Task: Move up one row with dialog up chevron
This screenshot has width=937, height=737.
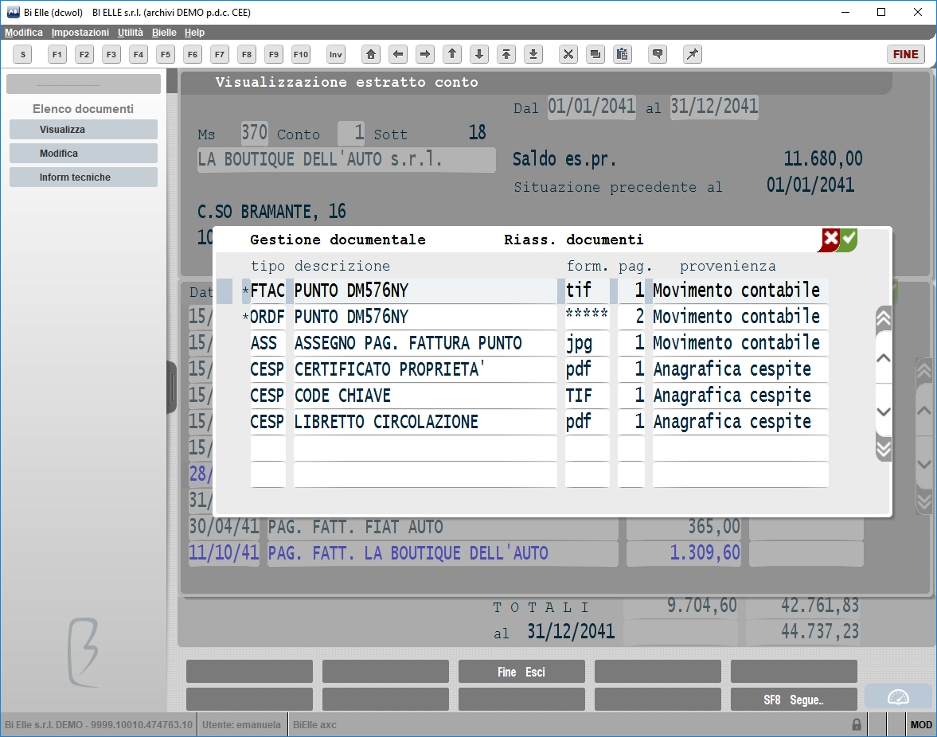Action: (x=883, y=358)
